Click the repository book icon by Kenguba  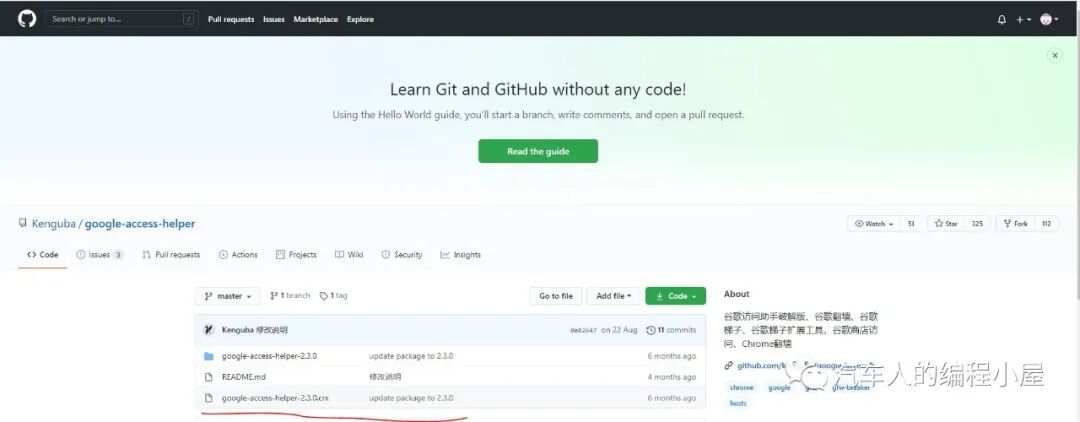click(23, 224)
